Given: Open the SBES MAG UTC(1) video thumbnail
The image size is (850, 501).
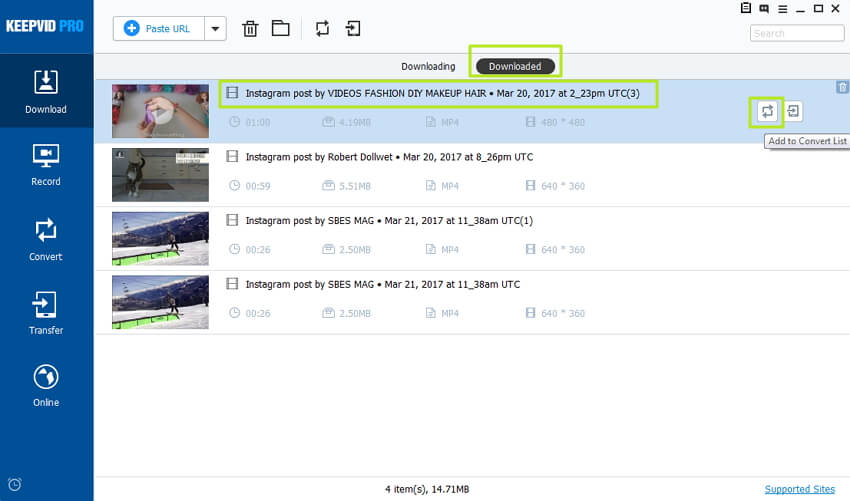Looking at the screenshot, I should tap(160, 239).
